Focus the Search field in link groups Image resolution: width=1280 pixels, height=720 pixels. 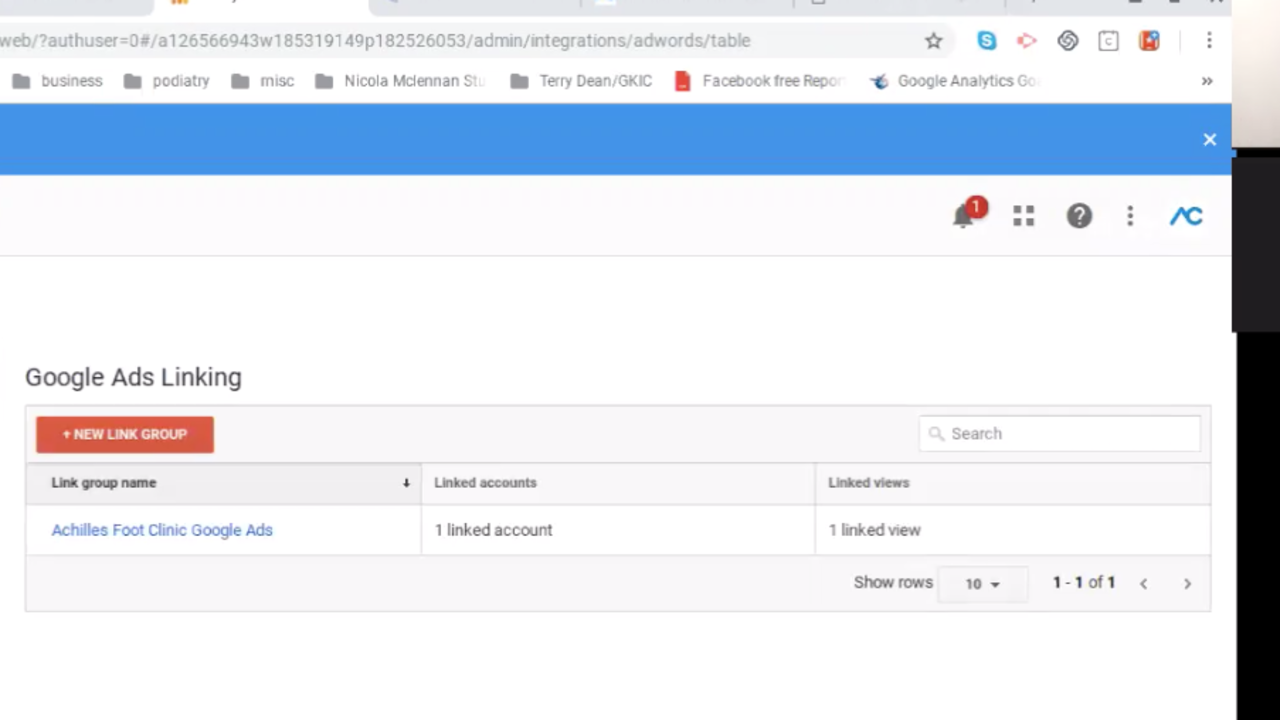pyautogui.click(x=1060, y=434)
